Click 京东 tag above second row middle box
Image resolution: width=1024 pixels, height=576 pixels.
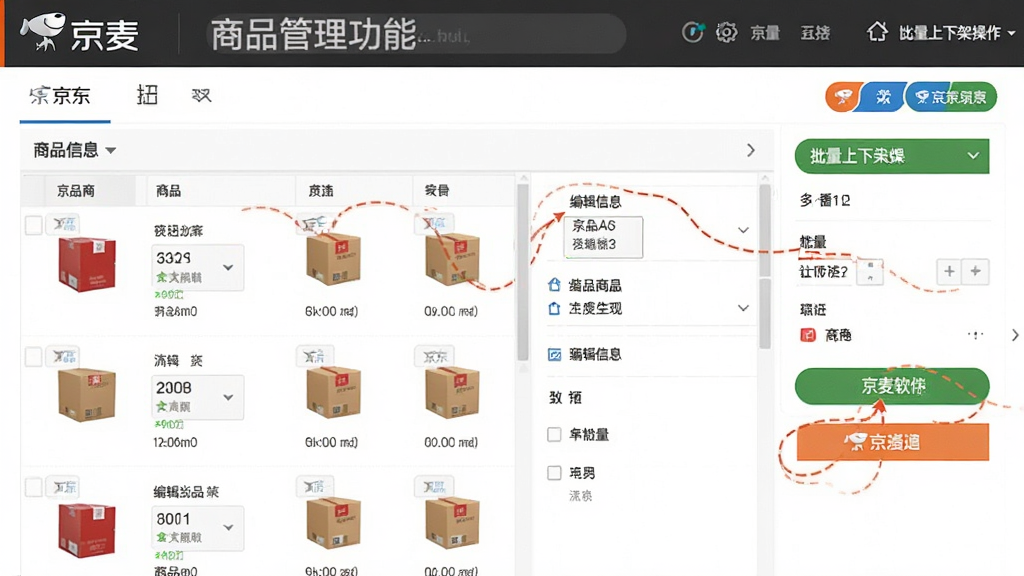315,357
